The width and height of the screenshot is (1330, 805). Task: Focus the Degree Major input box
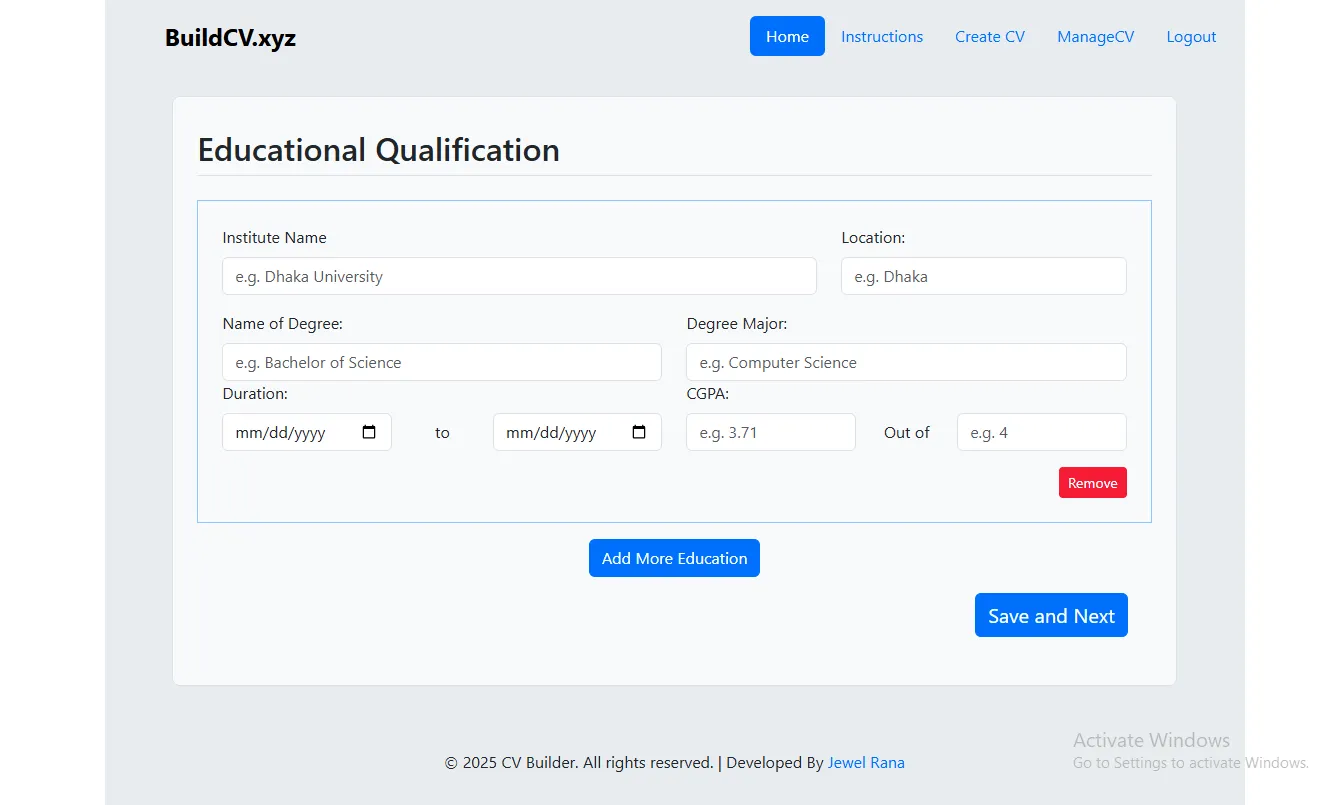[x=905, y=362]
